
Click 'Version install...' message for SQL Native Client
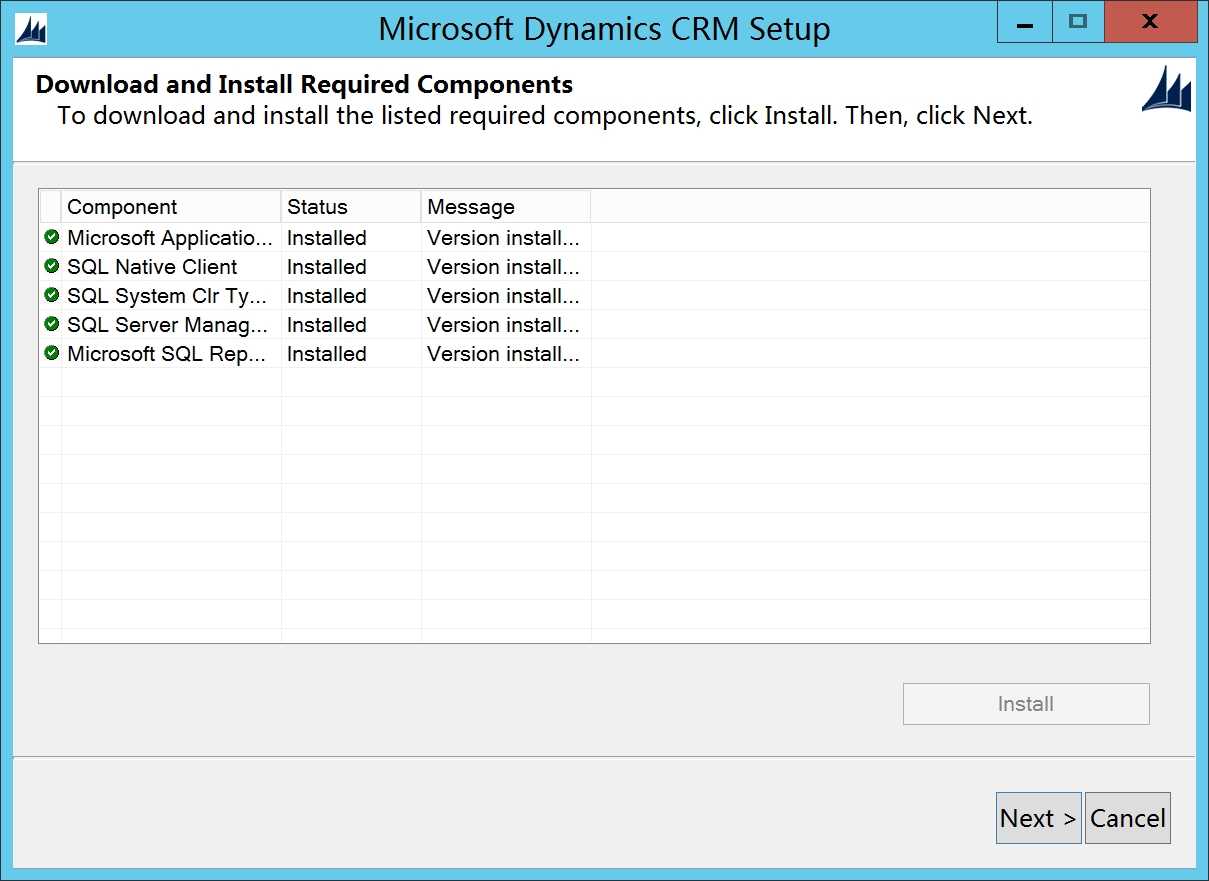click(503, 267)
